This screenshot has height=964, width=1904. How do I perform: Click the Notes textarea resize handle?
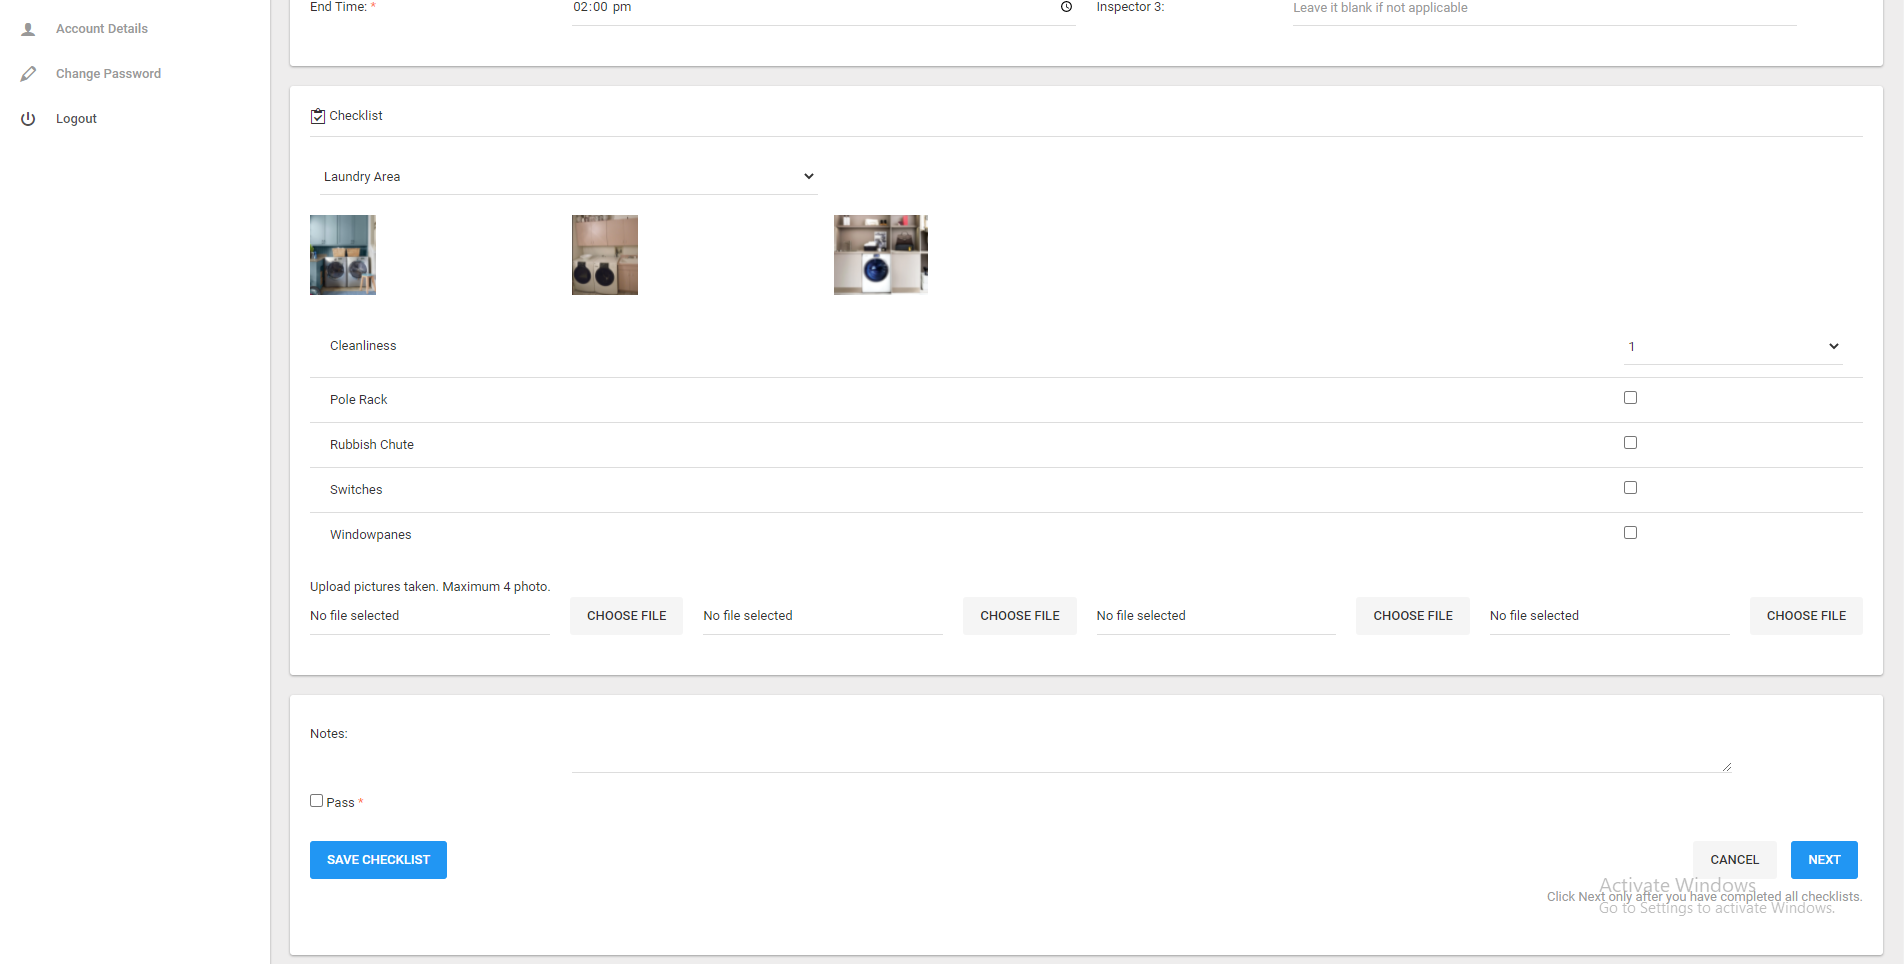1726,767
